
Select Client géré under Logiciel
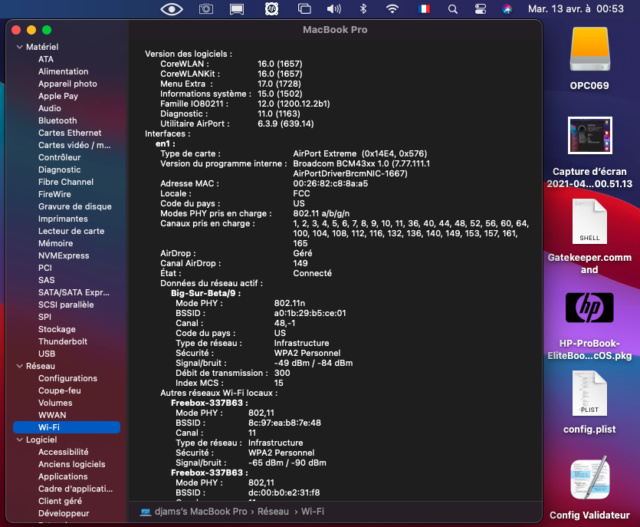(x=60, y=501)
